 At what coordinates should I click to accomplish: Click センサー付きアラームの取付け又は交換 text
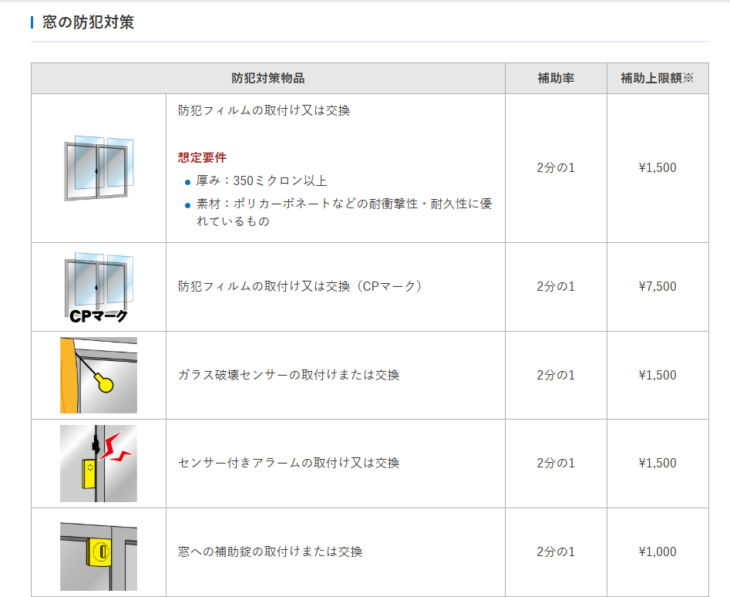point(288,463)
